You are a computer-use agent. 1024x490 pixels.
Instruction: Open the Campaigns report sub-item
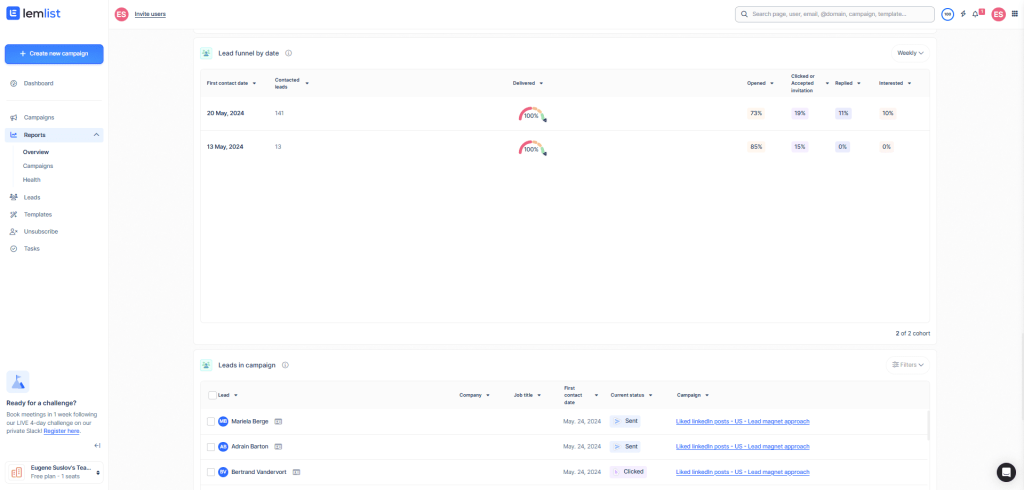click(38, 166)
